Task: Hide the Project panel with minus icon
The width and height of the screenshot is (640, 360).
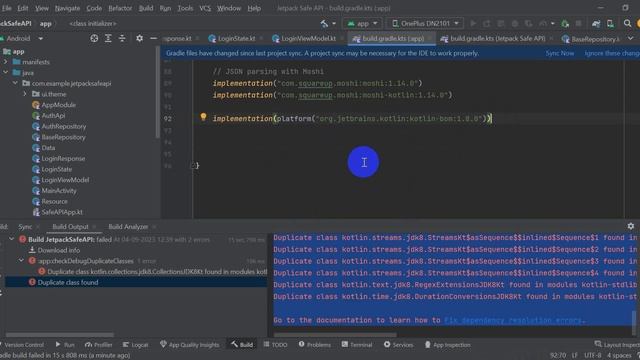Action: [153, 38]
